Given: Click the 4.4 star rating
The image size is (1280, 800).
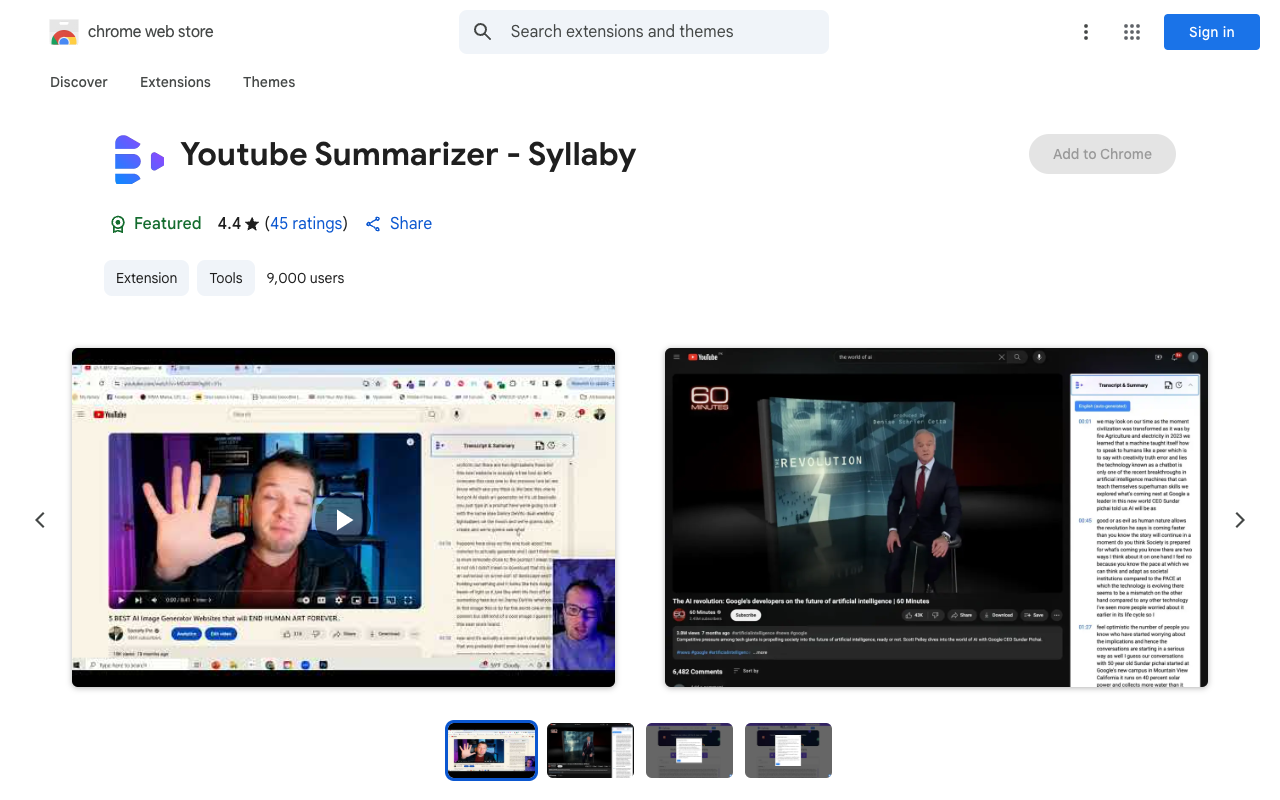Looking at the screenshot, I should coord(238,224).
